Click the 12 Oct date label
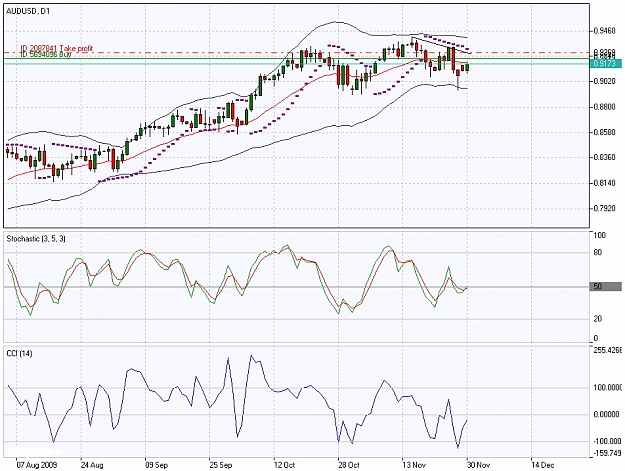 (x=285, y=465)
